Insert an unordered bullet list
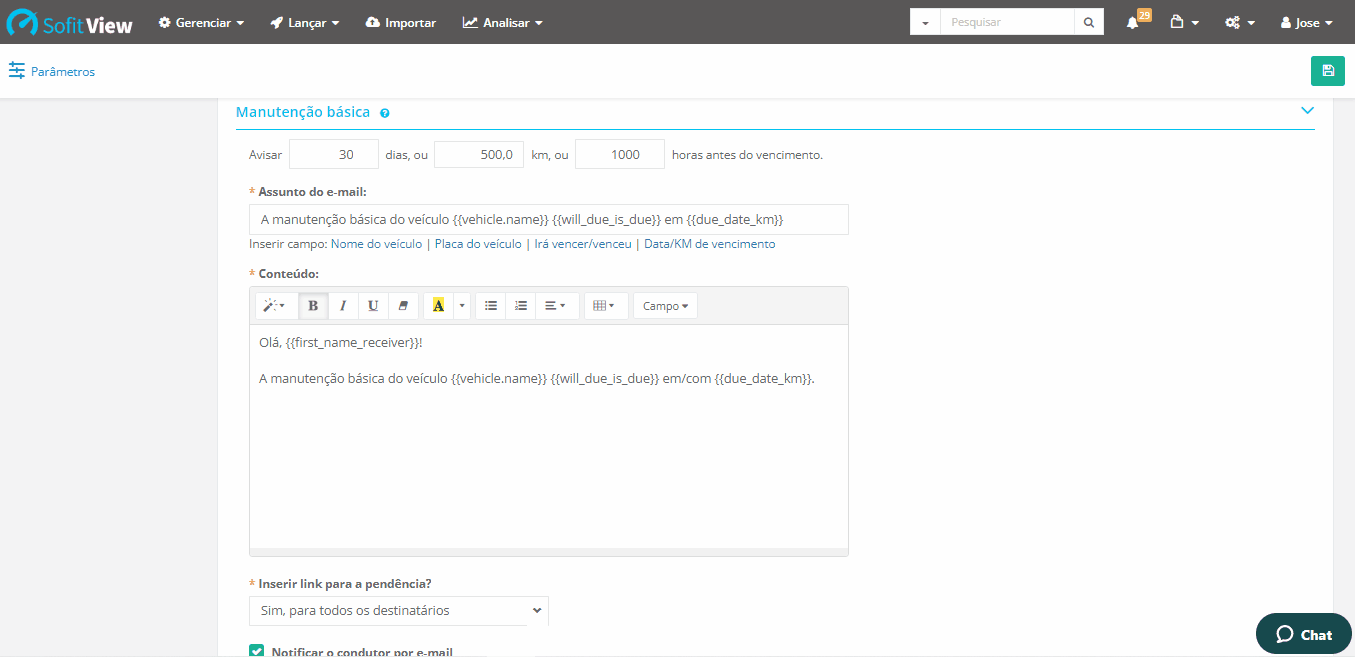This screenshot has height=657, width=1355. coord(491,306)
